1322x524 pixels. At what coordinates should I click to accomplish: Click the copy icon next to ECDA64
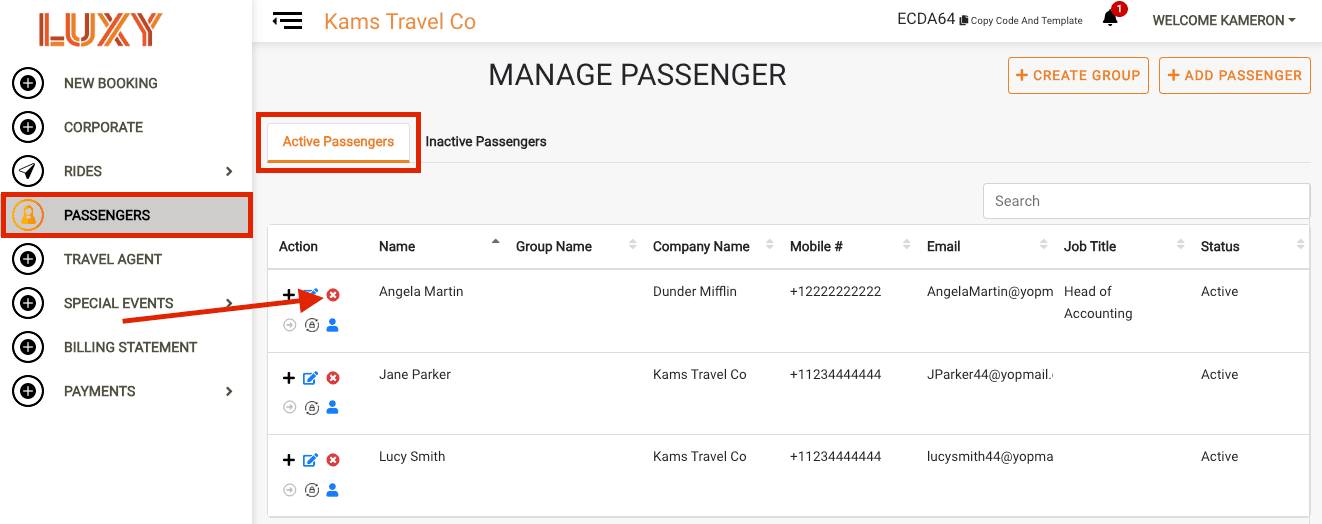click(x=964, y=21)
